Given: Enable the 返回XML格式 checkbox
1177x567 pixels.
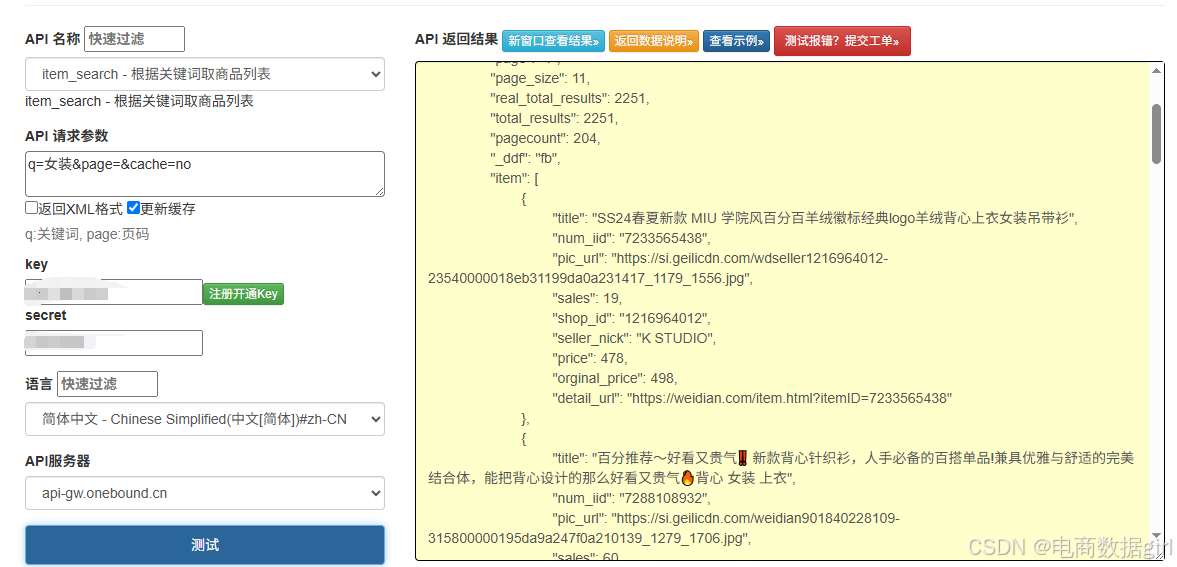Looking at the screenshot, I should pyautogui.click(x=32, y=208).
